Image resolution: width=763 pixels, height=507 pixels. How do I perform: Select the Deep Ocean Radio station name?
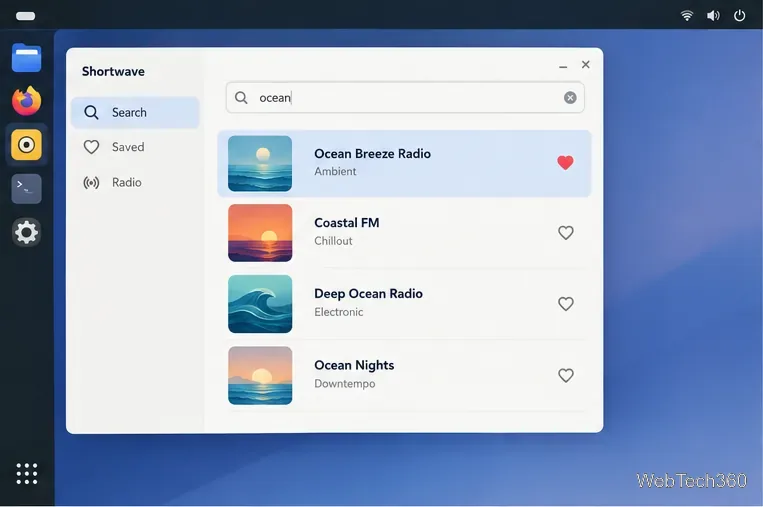pyautogui.click(x=368, y=294)
